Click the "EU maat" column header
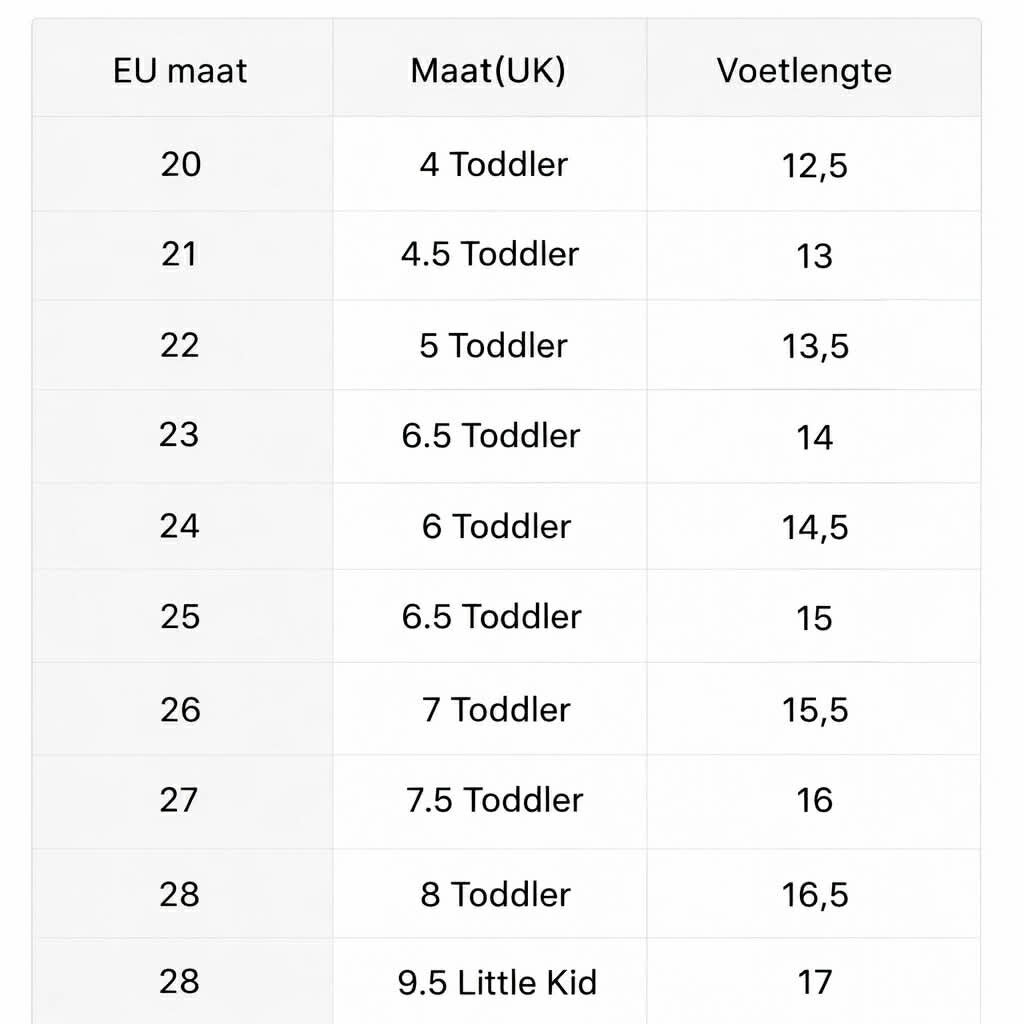Viewport: 1024px width, 1024px height. pos(180,71)
